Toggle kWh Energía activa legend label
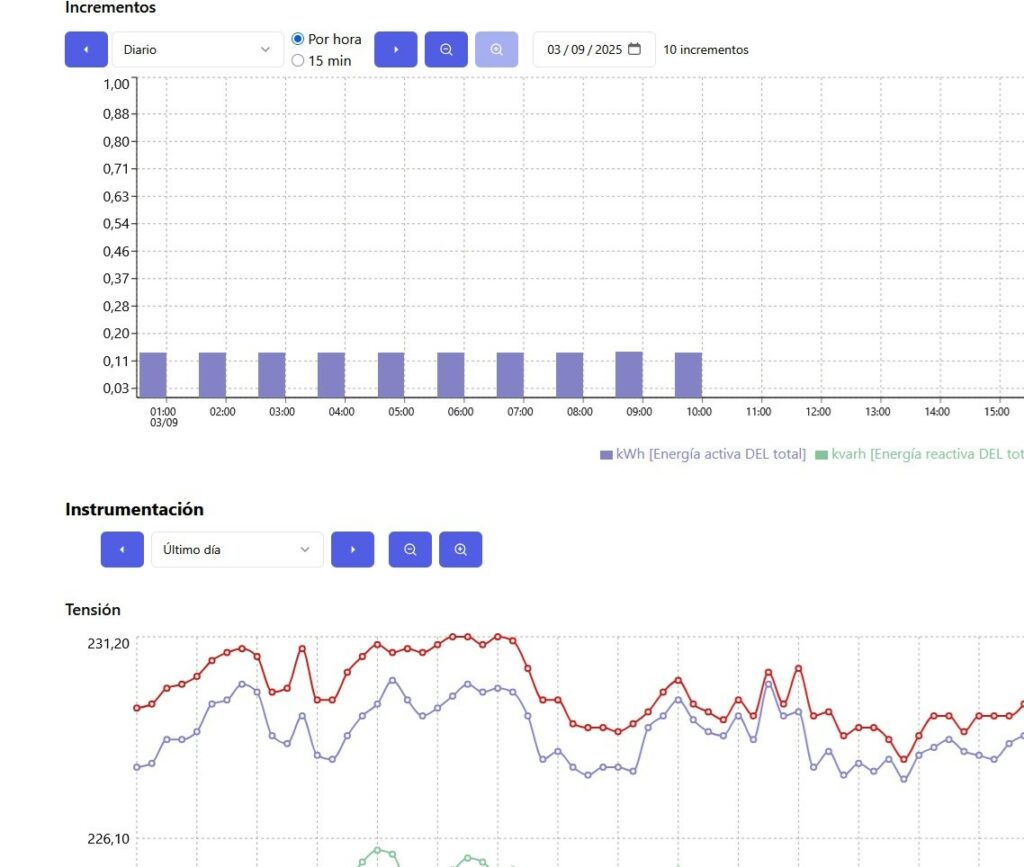Viewport: 1024px width, 867px height. [x=710, y=454]
